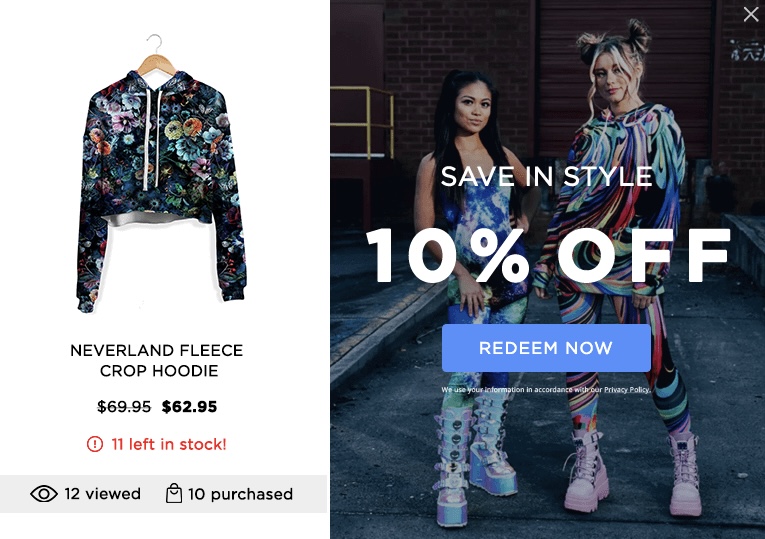The height and width of the screenshot is (539, 765).
Task: Close the discount popup with the X
Action: pos(751,14)
